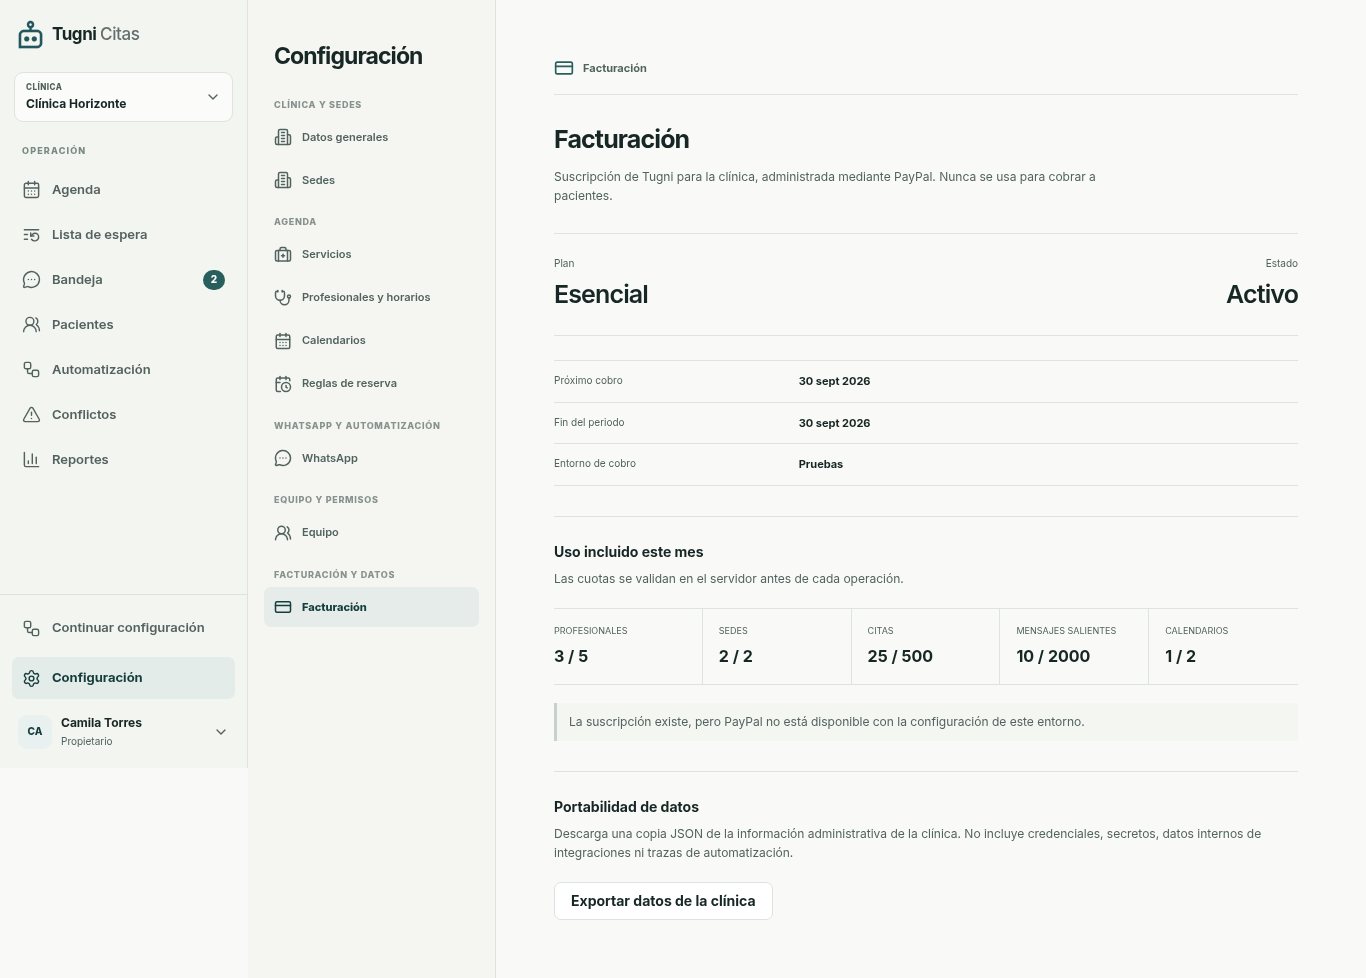1366x978 pixels.
Task: Open the Reportes bar chart icon
Action: coord(31,460)
